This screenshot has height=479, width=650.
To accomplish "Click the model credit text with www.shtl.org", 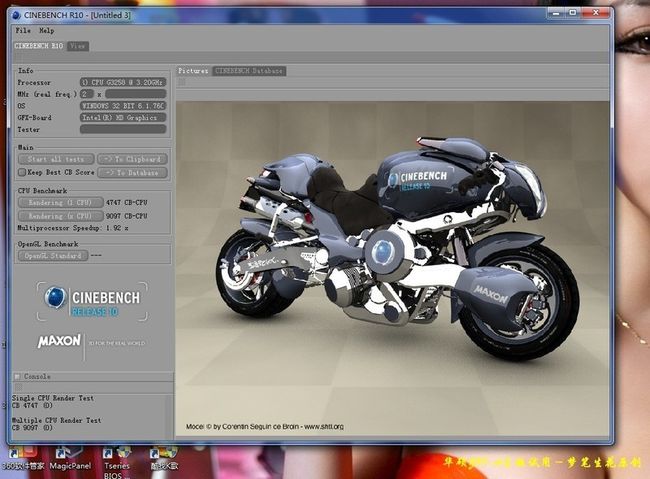I will point(264,426).
